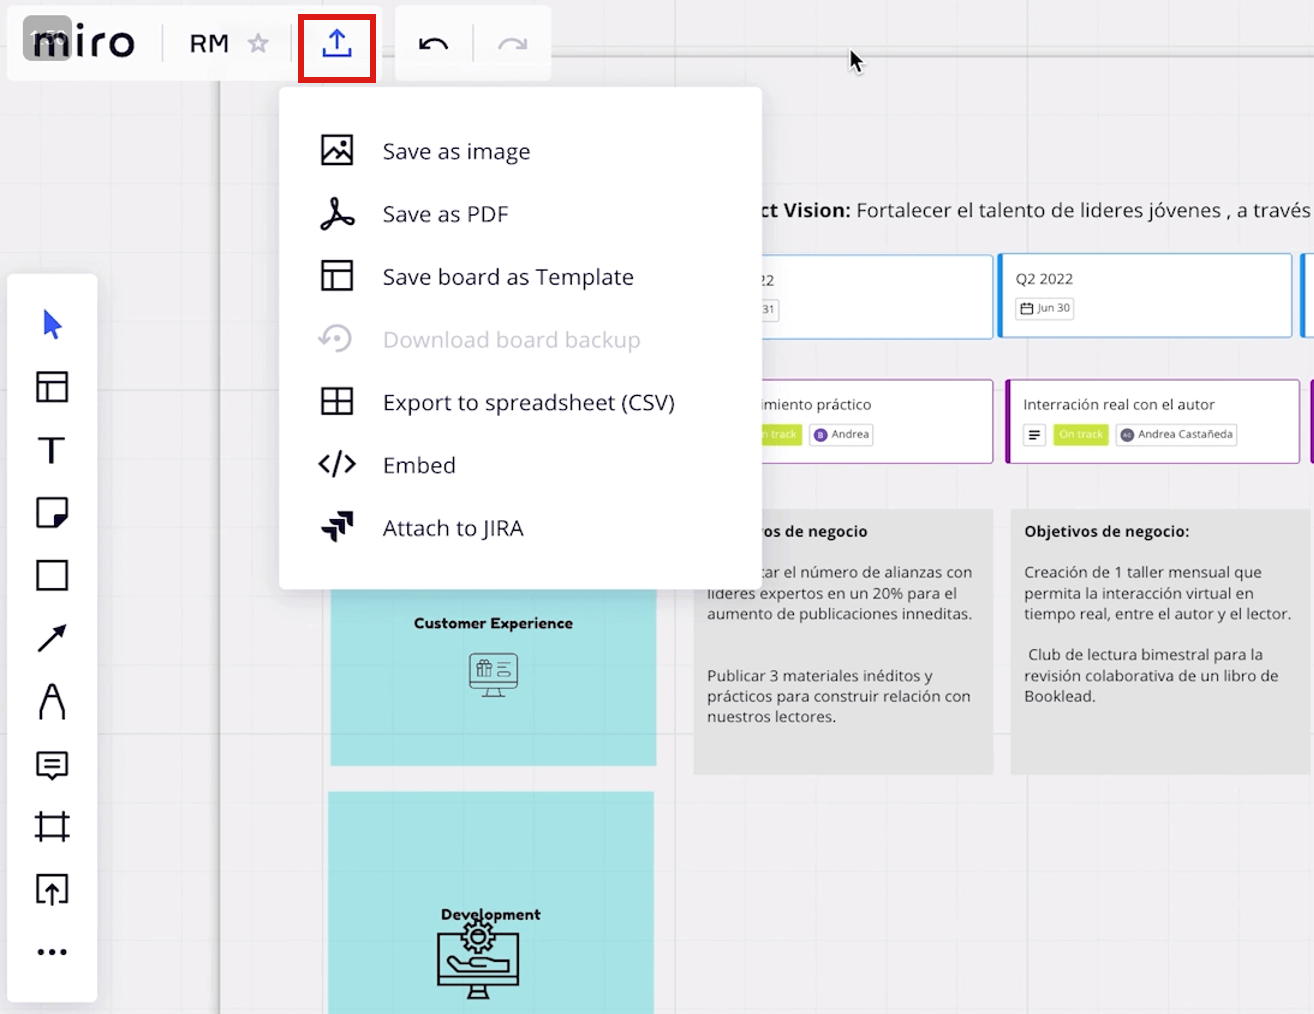Select the Shape rectangle tool
The image size is (1314, 1014).
(52, 576)
